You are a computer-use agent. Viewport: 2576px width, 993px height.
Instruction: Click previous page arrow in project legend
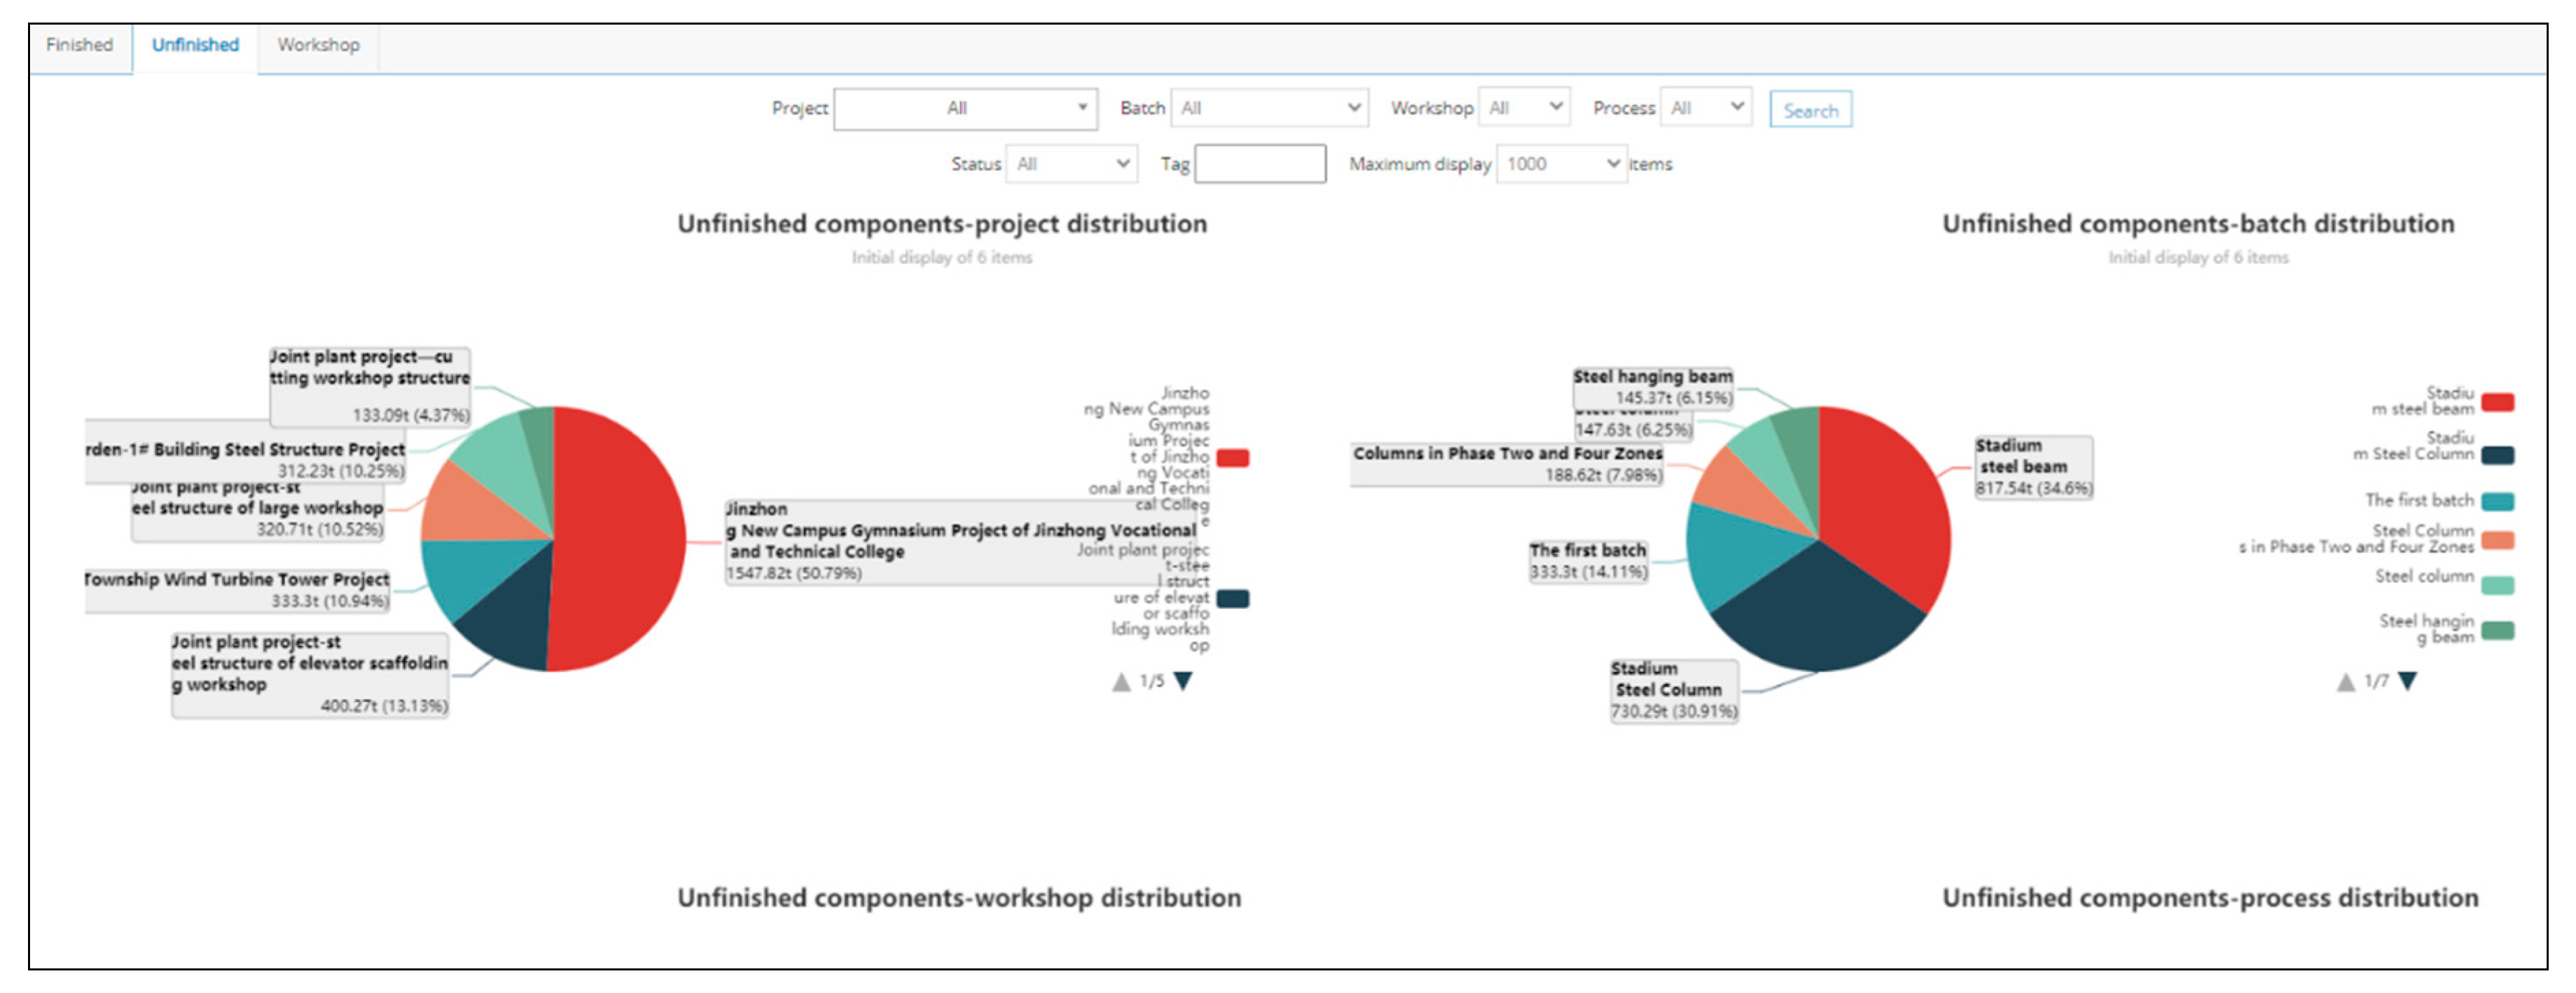tap(1121, 681)
